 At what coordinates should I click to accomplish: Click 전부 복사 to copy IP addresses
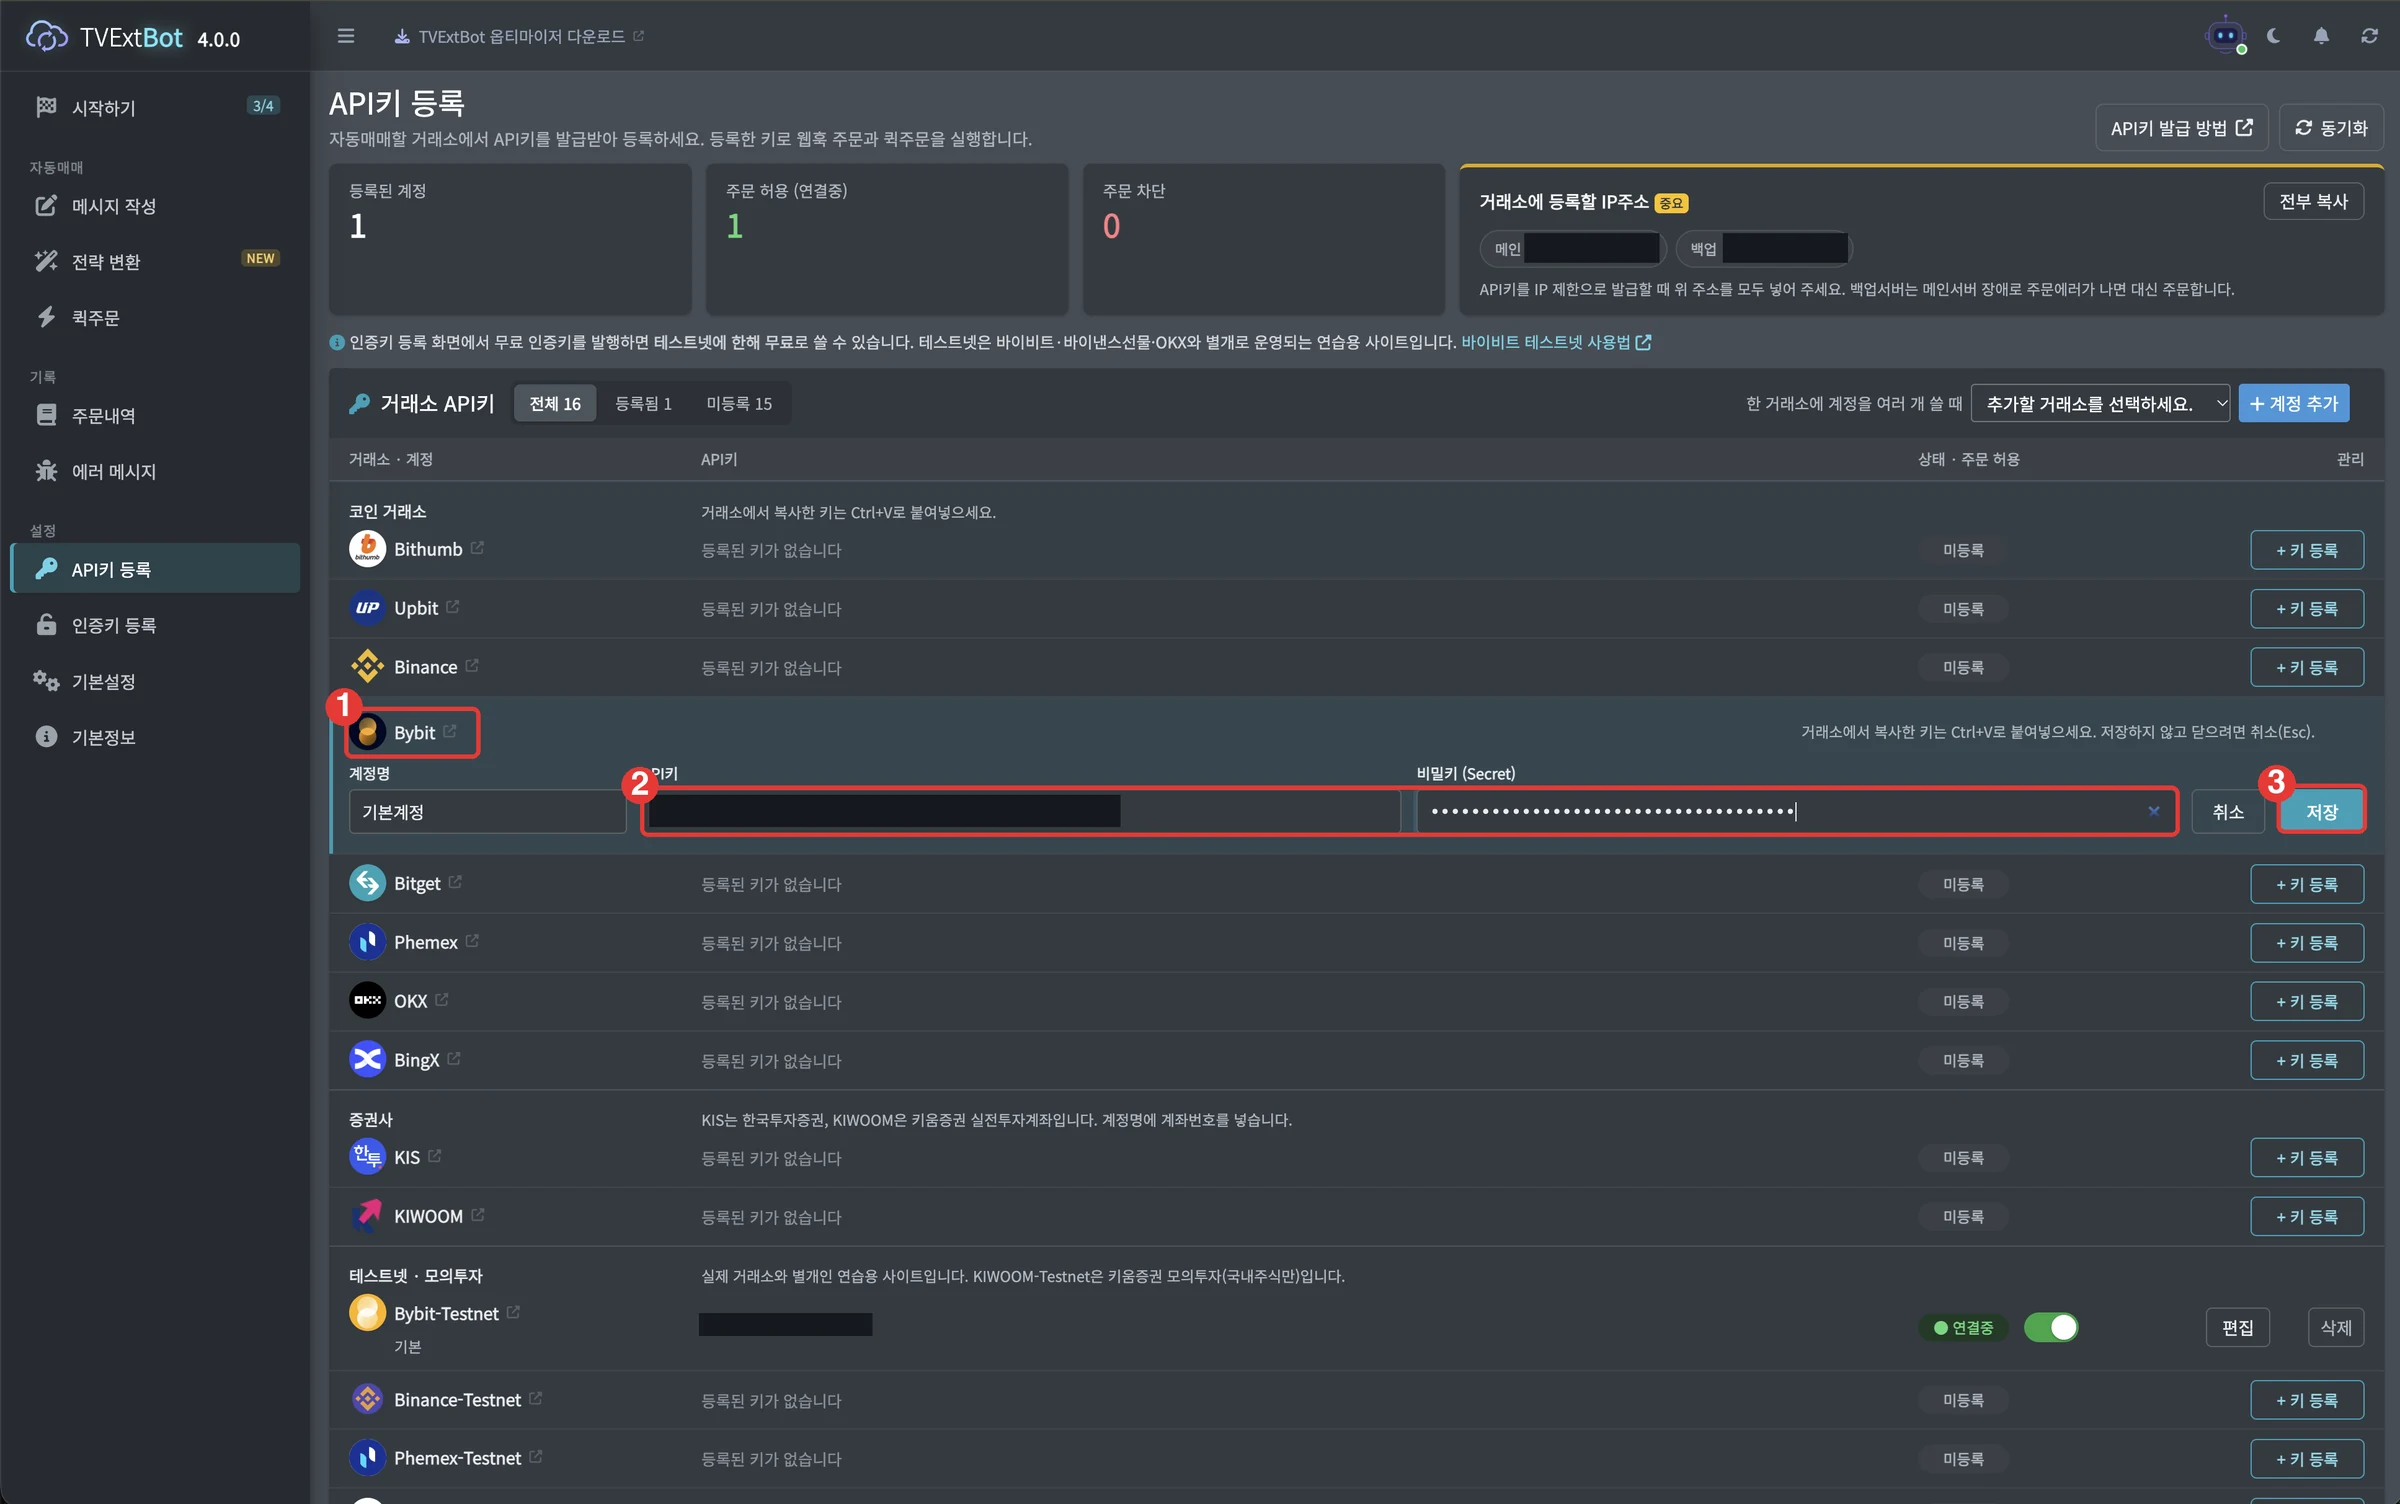tap(2313, 201)
